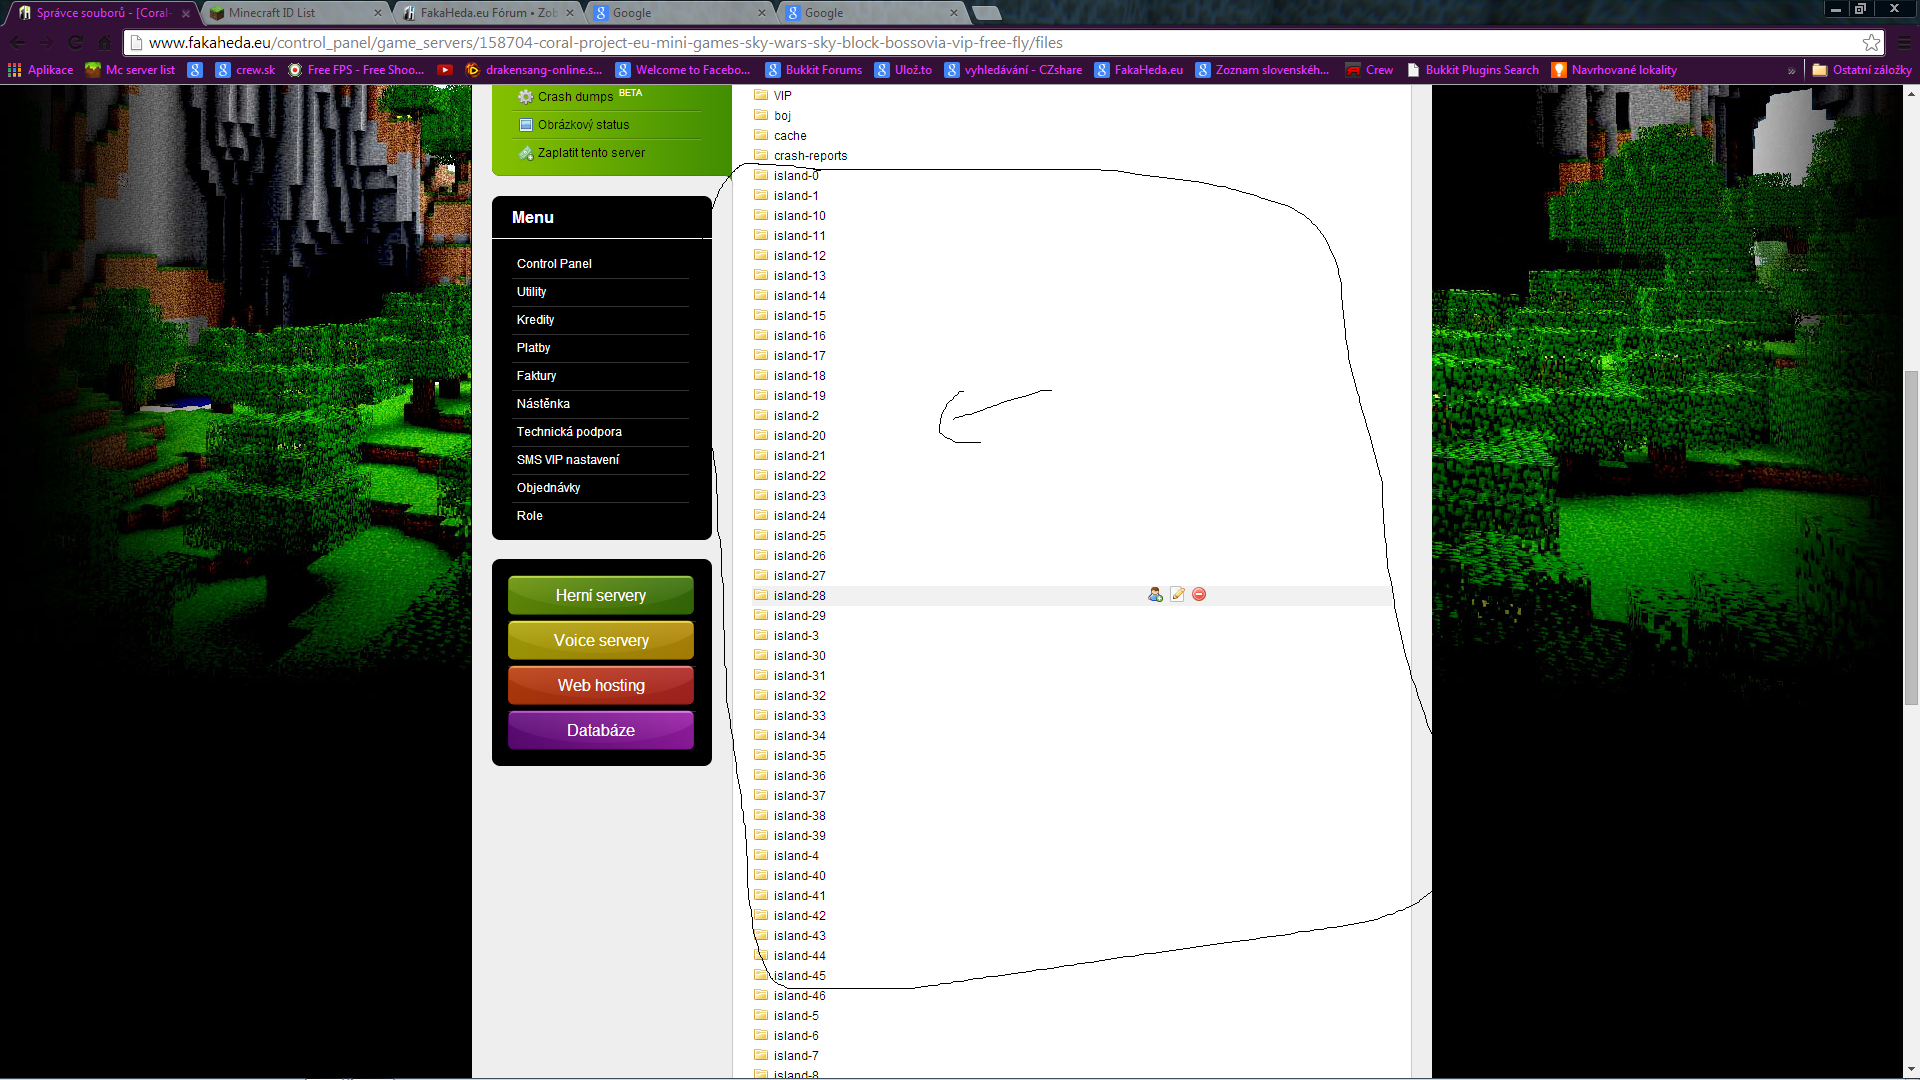
Task: Click the add-user icon on island-28 row
Action: (x=1155, y=595)
